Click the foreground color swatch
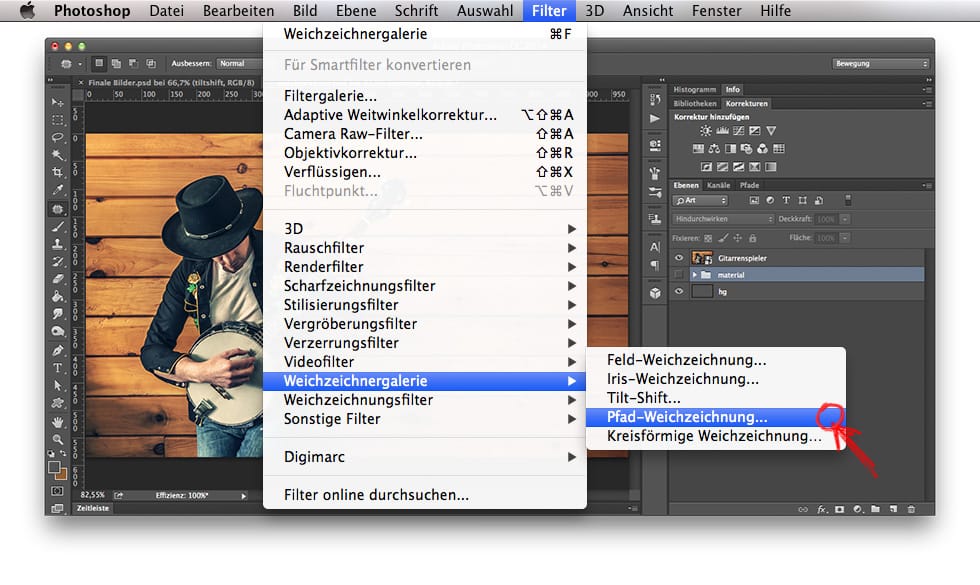The image size is (980, 585). click(x=54, y=467)
